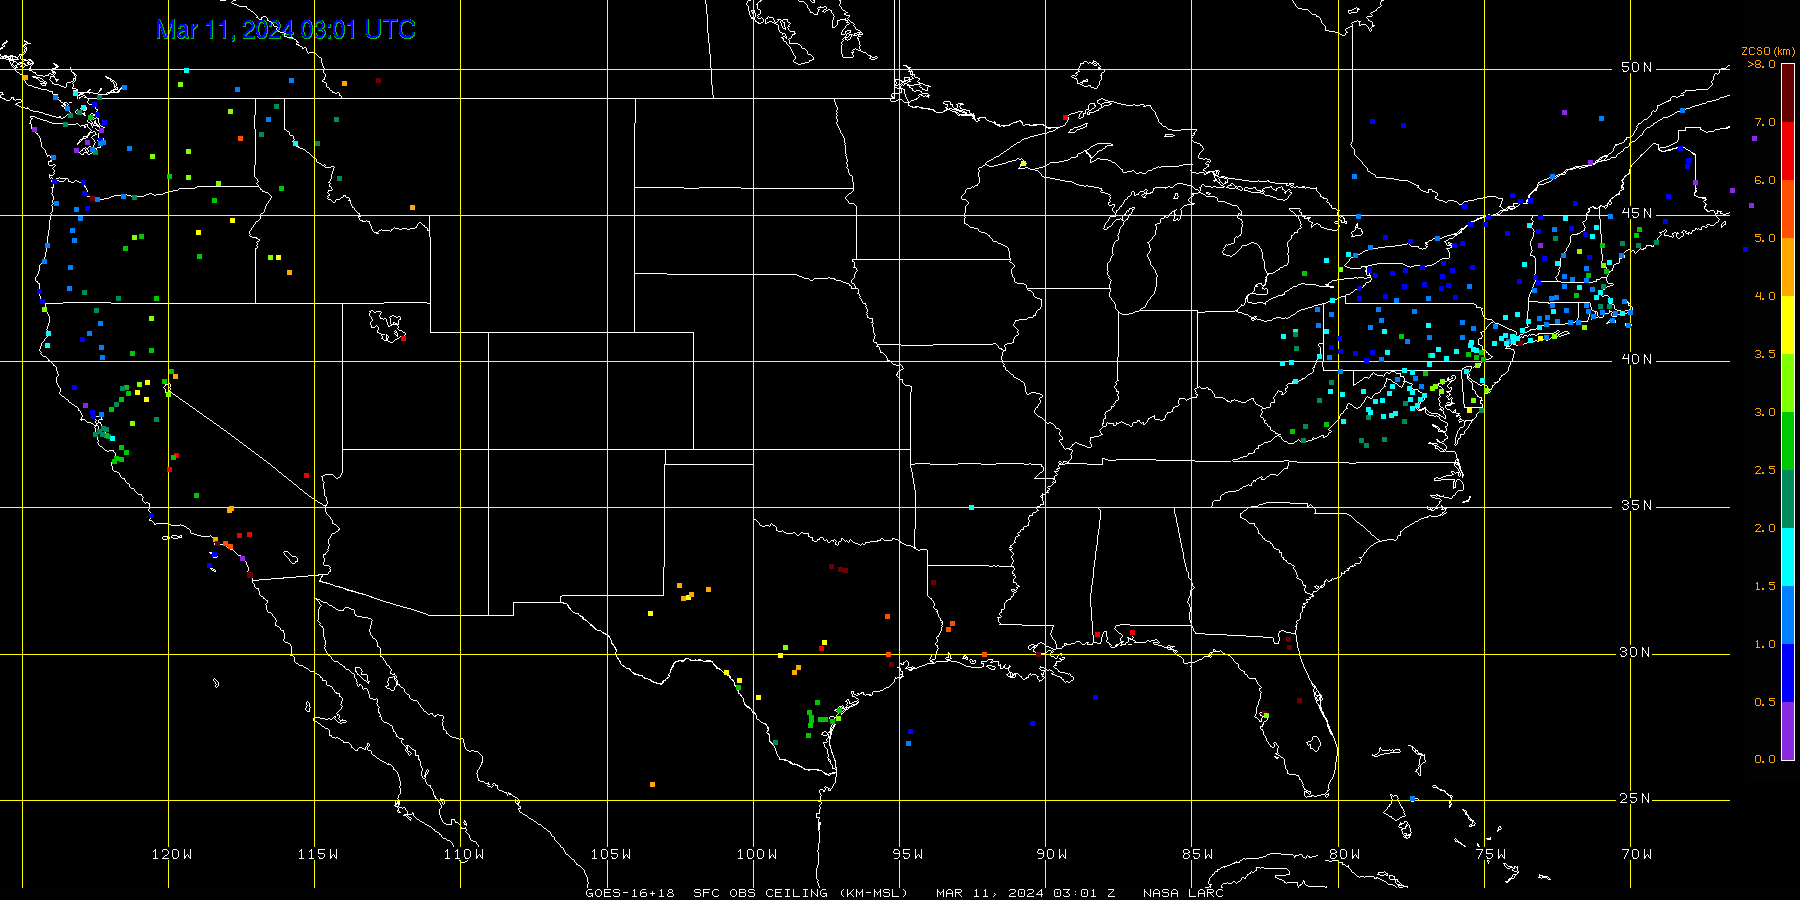Select the '115W' longitude label
The width and height of the screenshot is (1800, 900).
pyautogui.click(x=318, y=854)
